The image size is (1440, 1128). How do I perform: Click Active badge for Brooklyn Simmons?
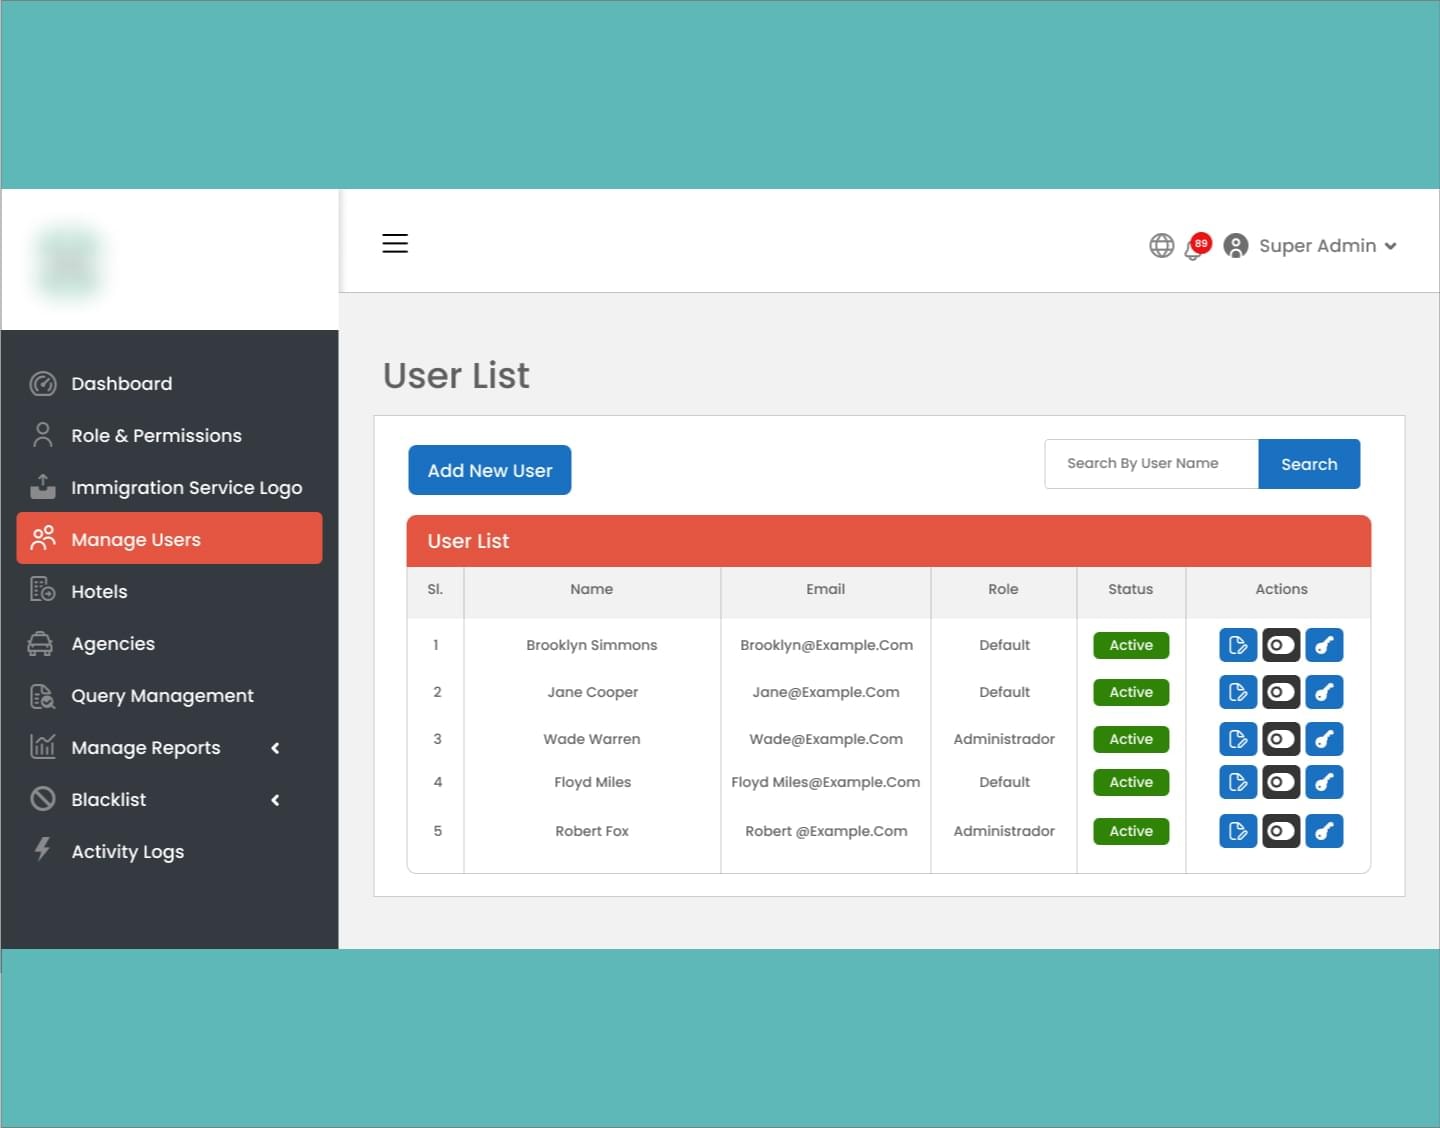coord(1131,645)
